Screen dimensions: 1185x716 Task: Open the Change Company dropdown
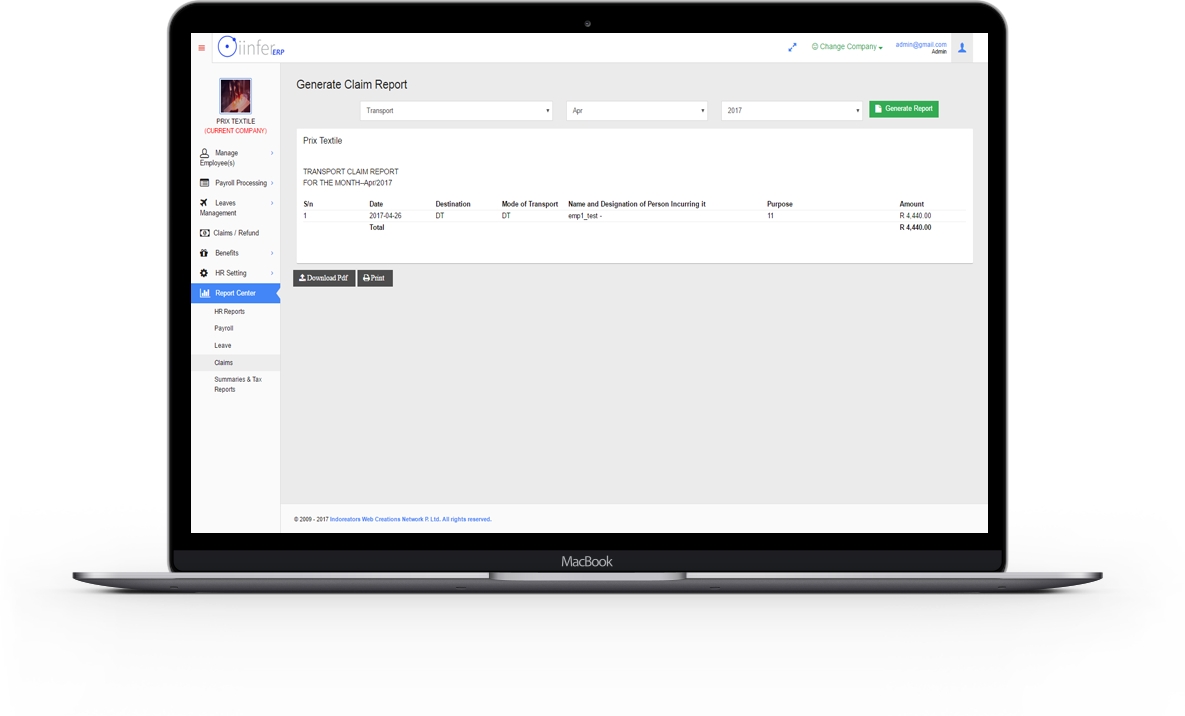(x=846, y=47)
